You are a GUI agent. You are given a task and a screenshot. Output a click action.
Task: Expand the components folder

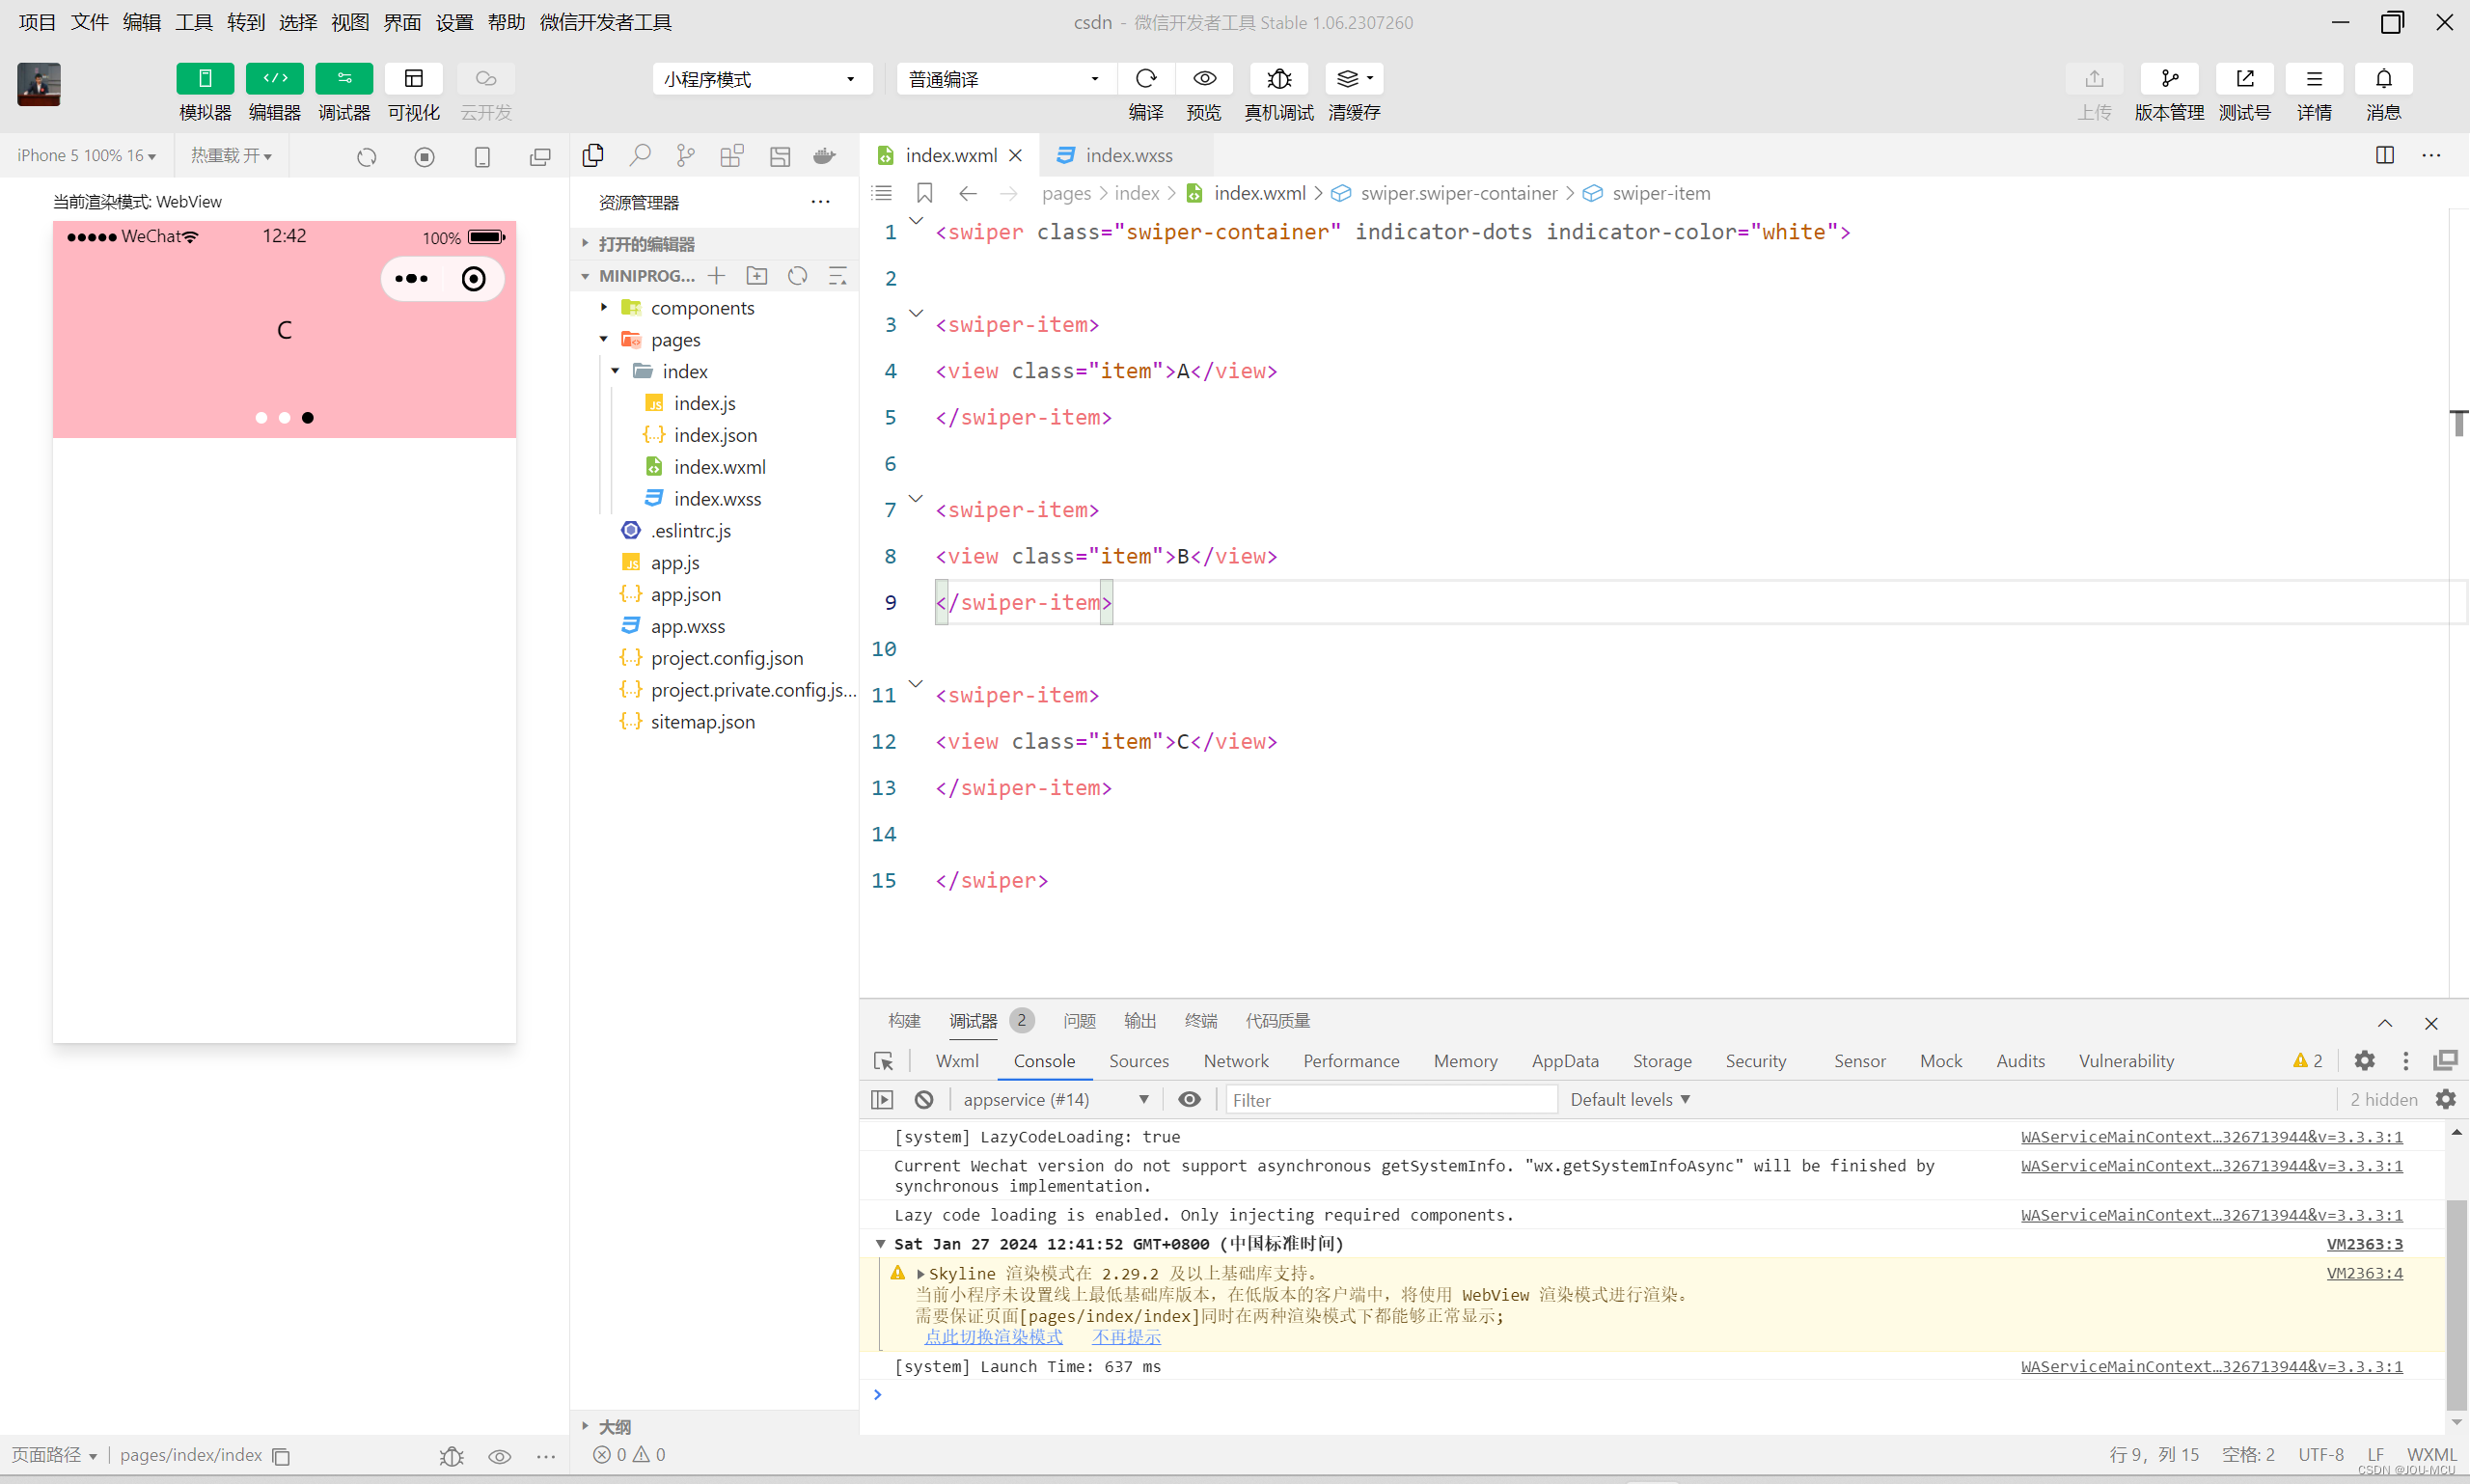pos(701,308)
